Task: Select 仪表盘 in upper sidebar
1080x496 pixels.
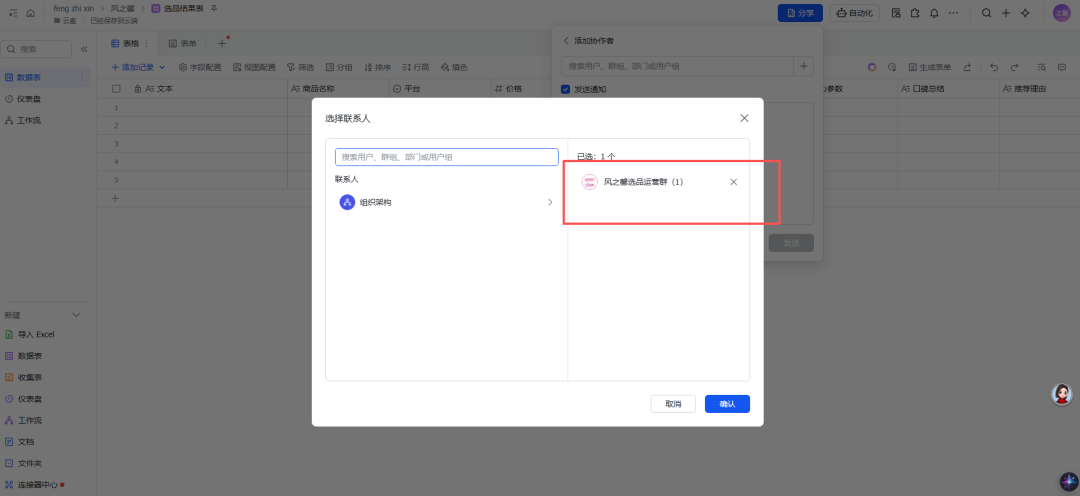Action: 29,99
